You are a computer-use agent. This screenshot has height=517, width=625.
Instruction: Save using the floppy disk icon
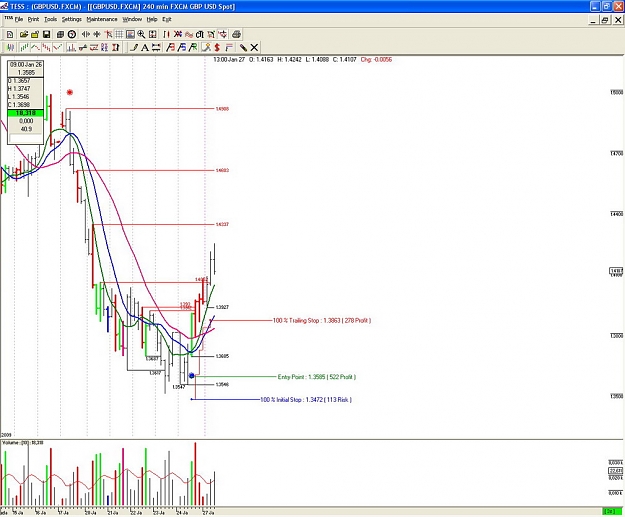47,34
